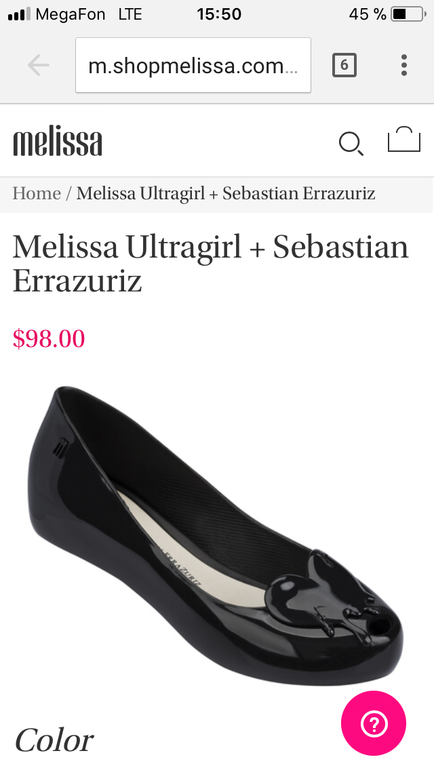Go to Home via breadcrumb
434x770 pixels.
pos(37,193)
